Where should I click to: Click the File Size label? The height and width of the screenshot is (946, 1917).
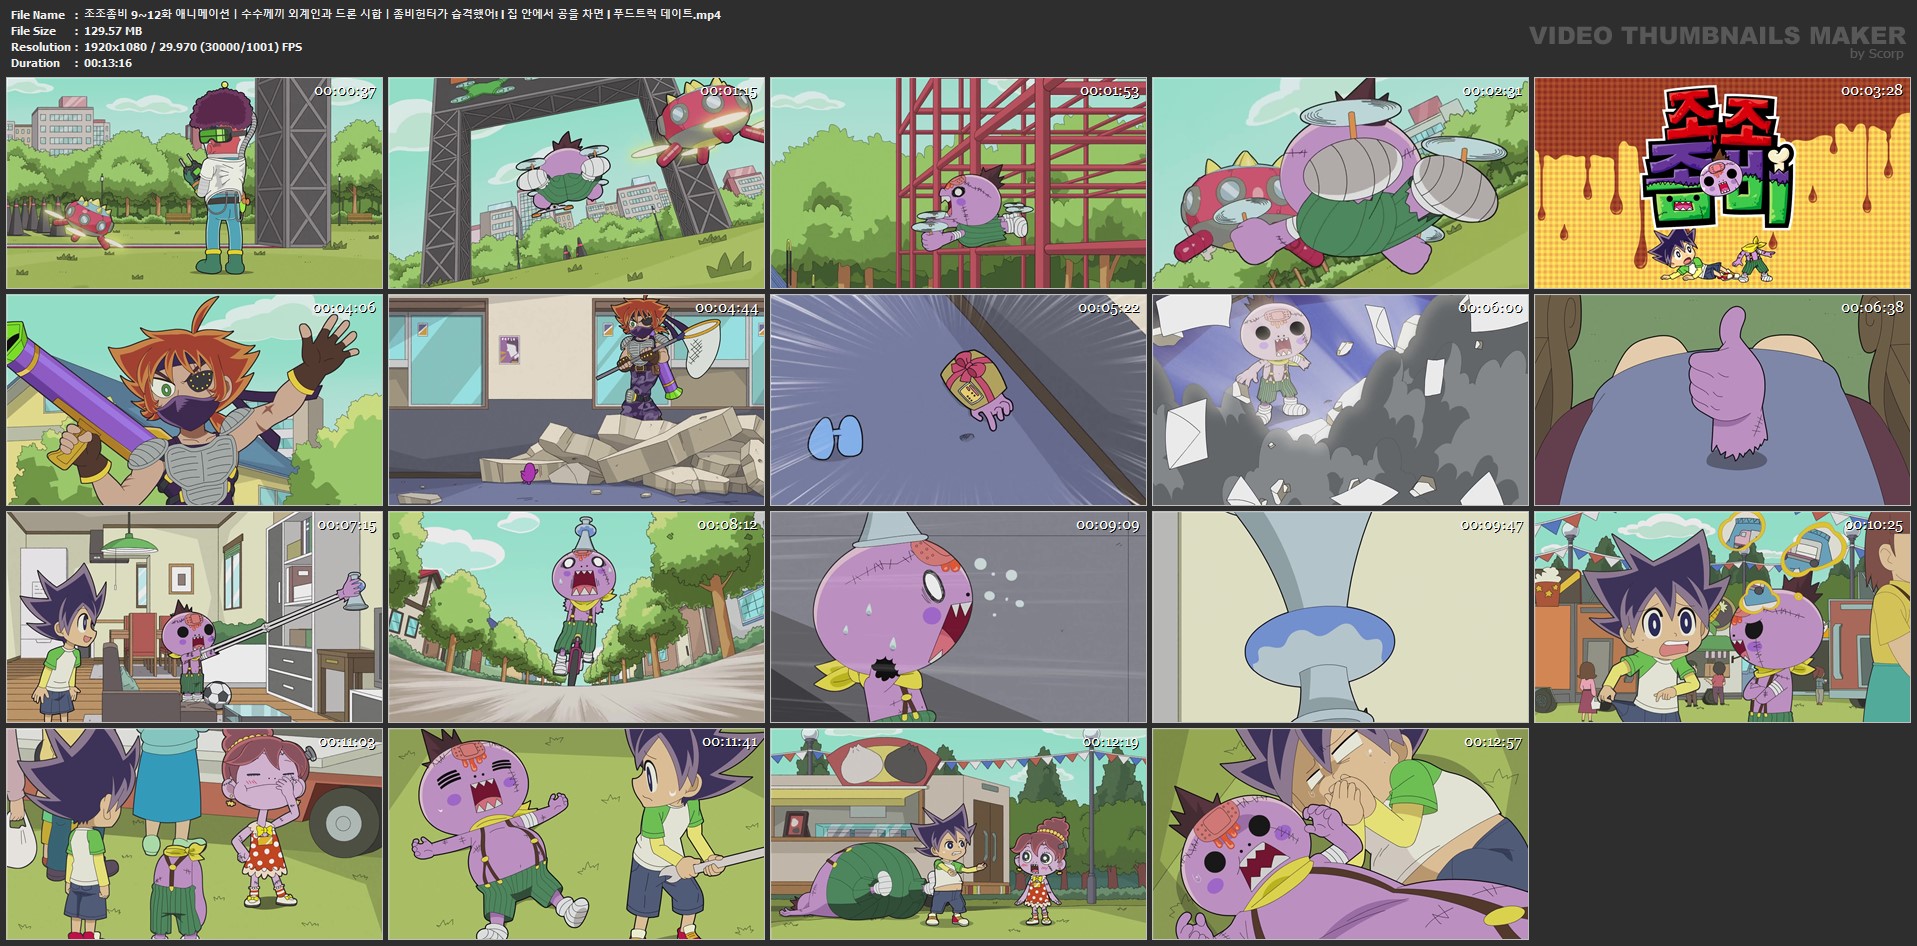pyautogui.click(x=34, y=31)
